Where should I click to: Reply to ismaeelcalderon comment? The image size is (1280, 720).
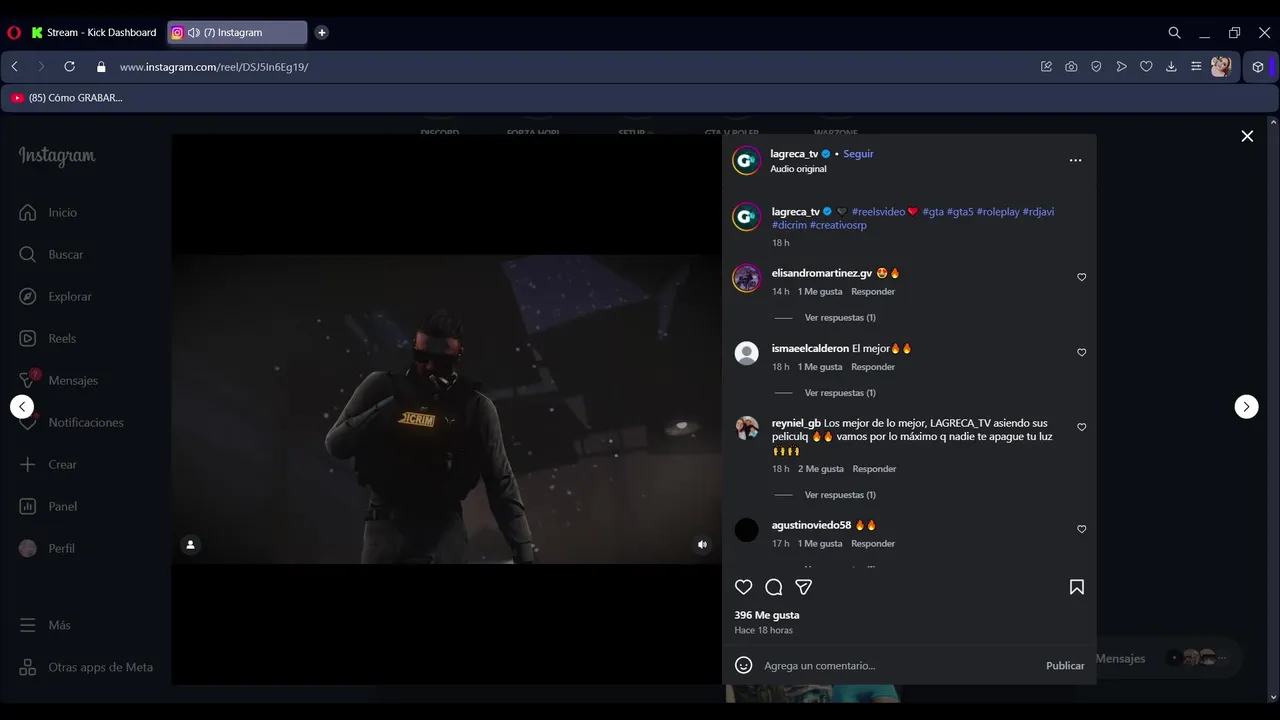tap(873, 367)
